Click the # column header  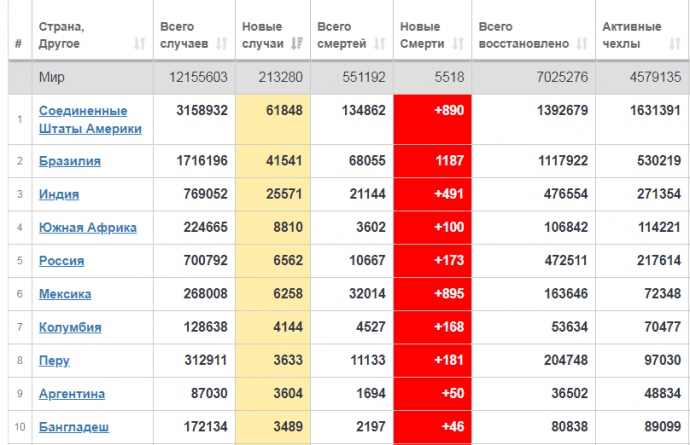[18, 44]
